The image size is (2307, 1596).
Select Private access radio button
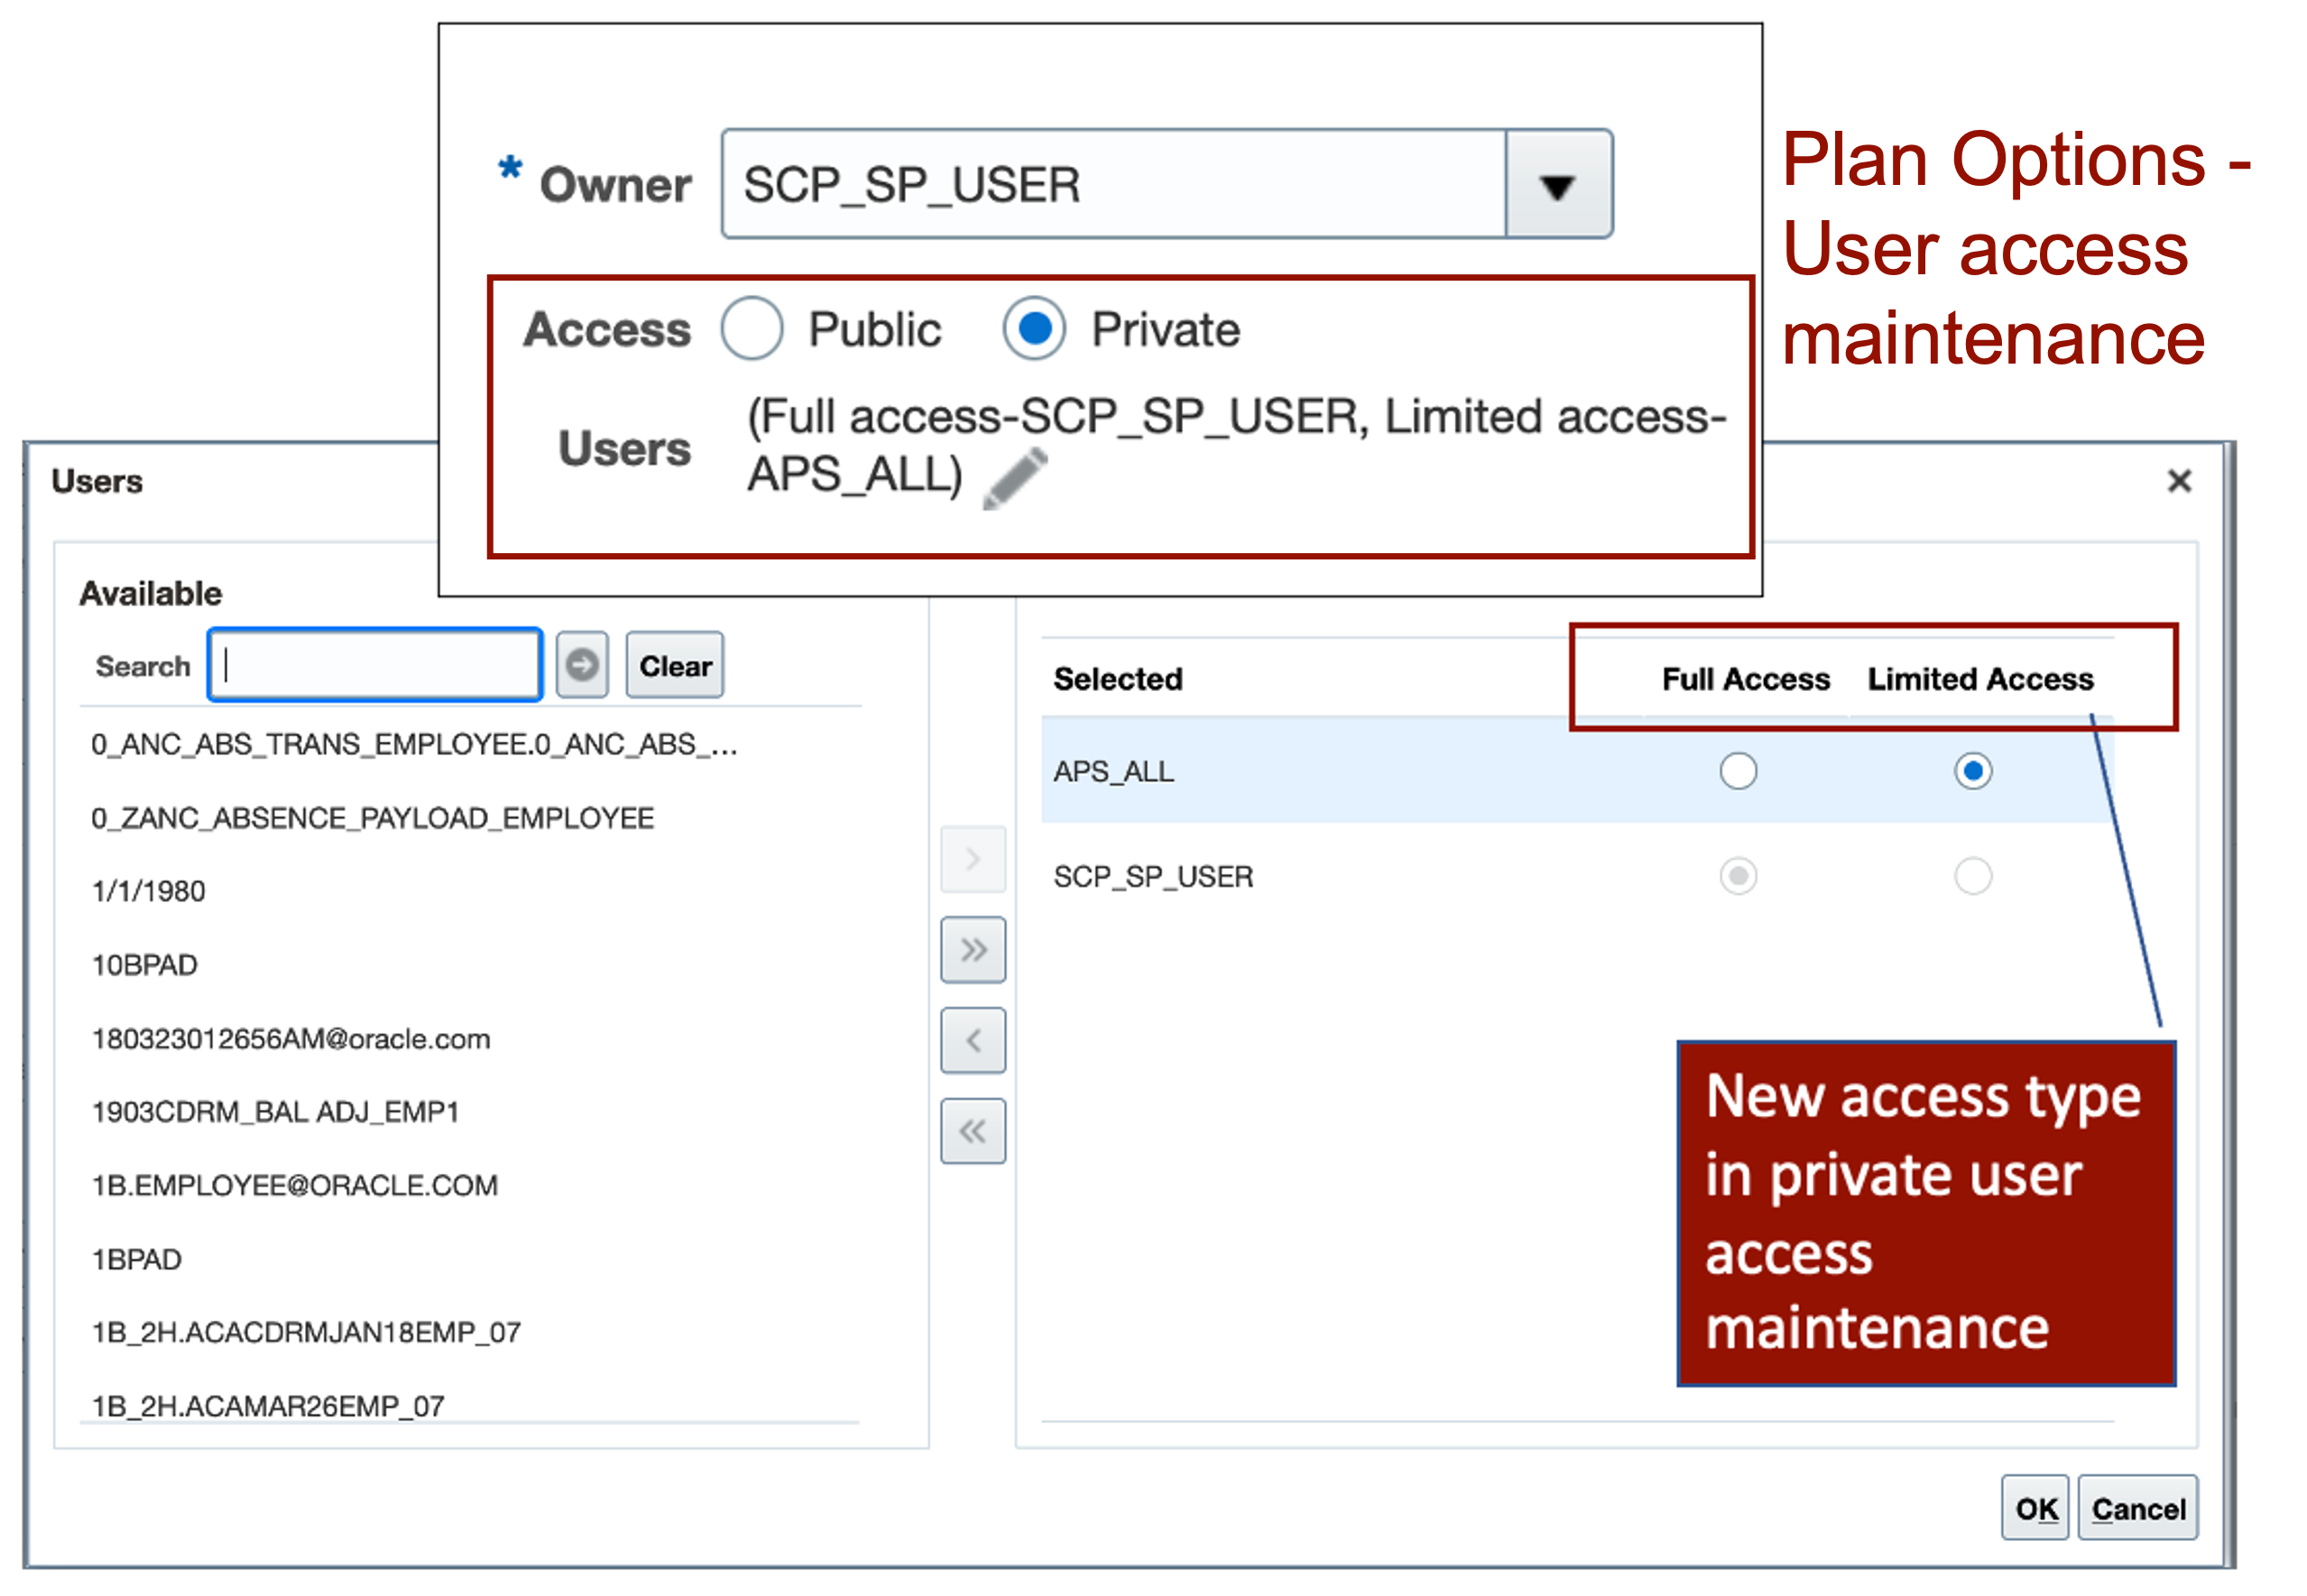(x=1035, y=328)
